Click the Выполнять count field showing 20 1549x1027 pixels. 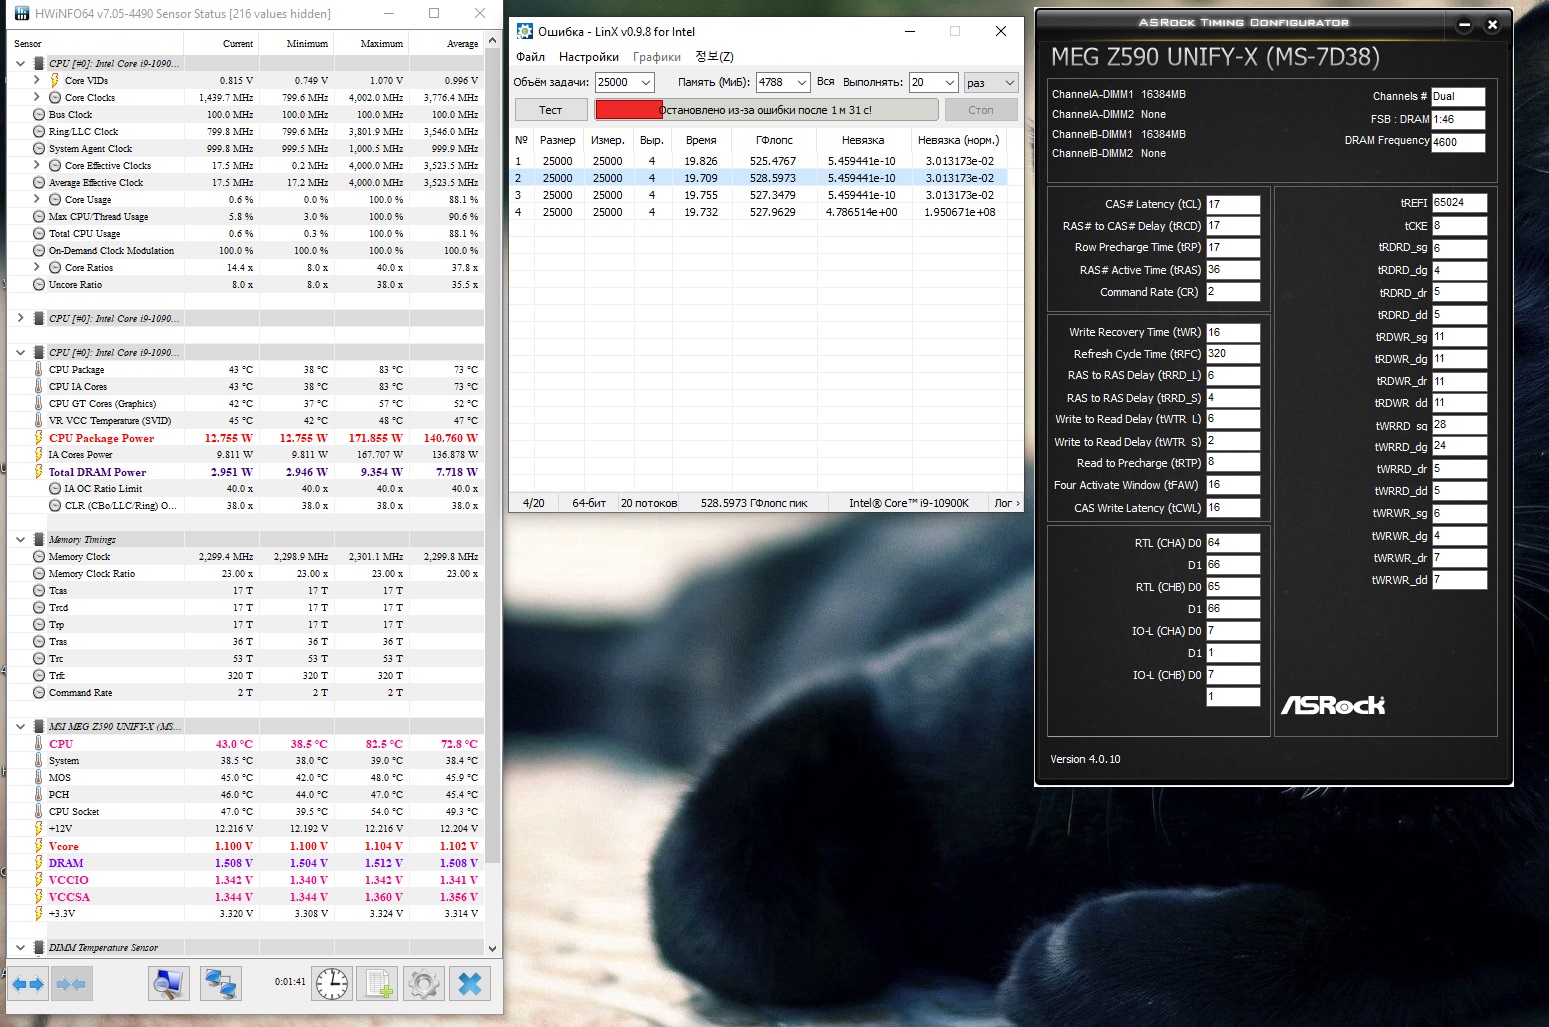point(933,83)
